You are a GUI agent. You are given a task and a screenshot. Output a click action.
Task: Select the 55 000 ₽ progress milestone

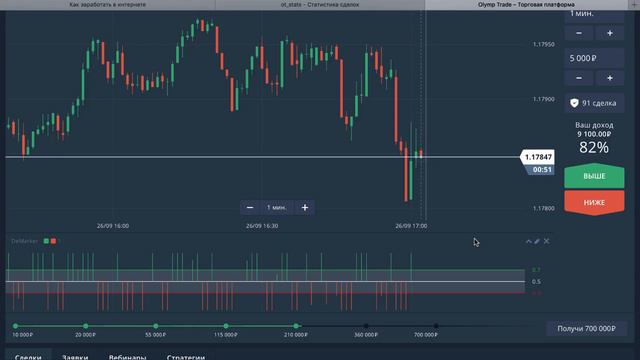[156, 326]
